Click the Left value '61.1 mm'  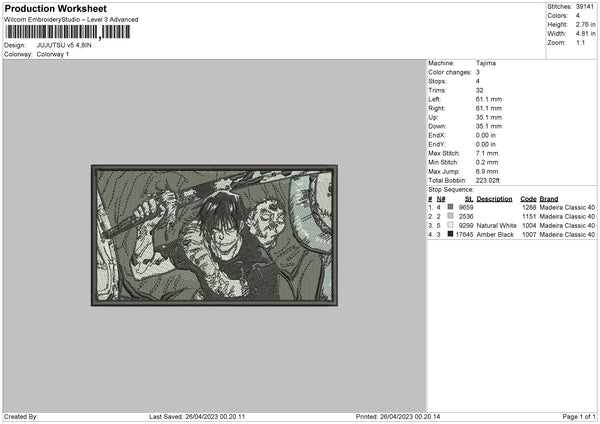(x=489, y=99)
